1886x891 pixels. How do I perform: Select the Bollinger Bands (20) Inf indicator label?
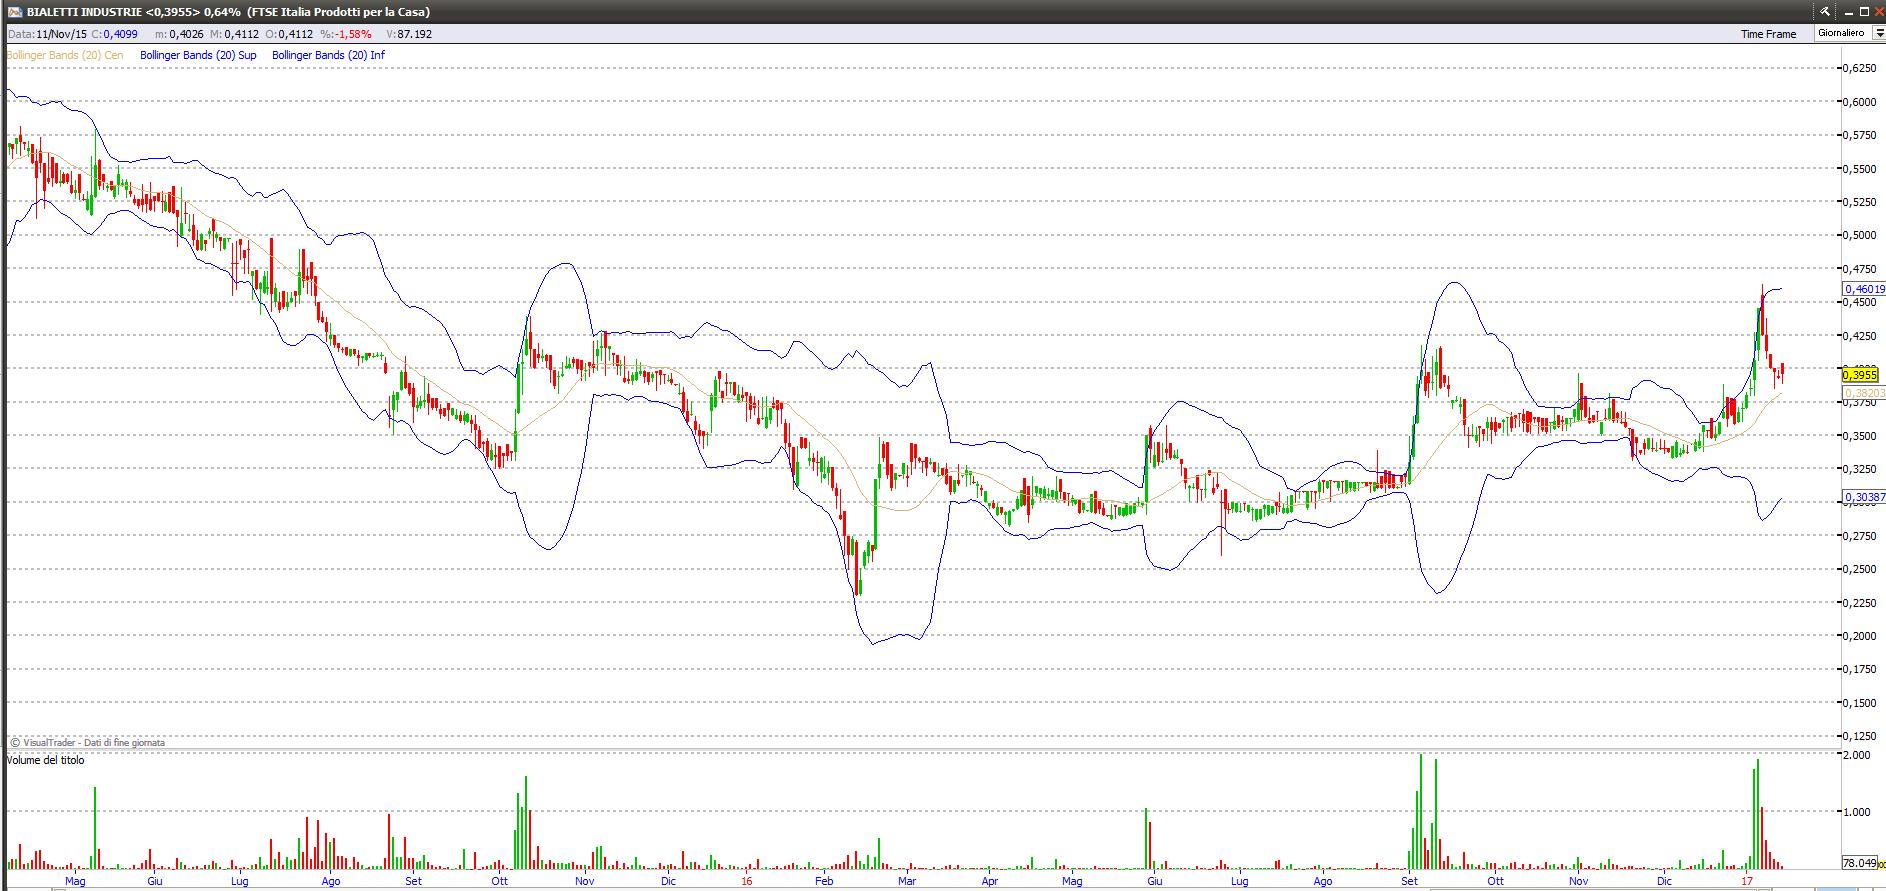328,55
